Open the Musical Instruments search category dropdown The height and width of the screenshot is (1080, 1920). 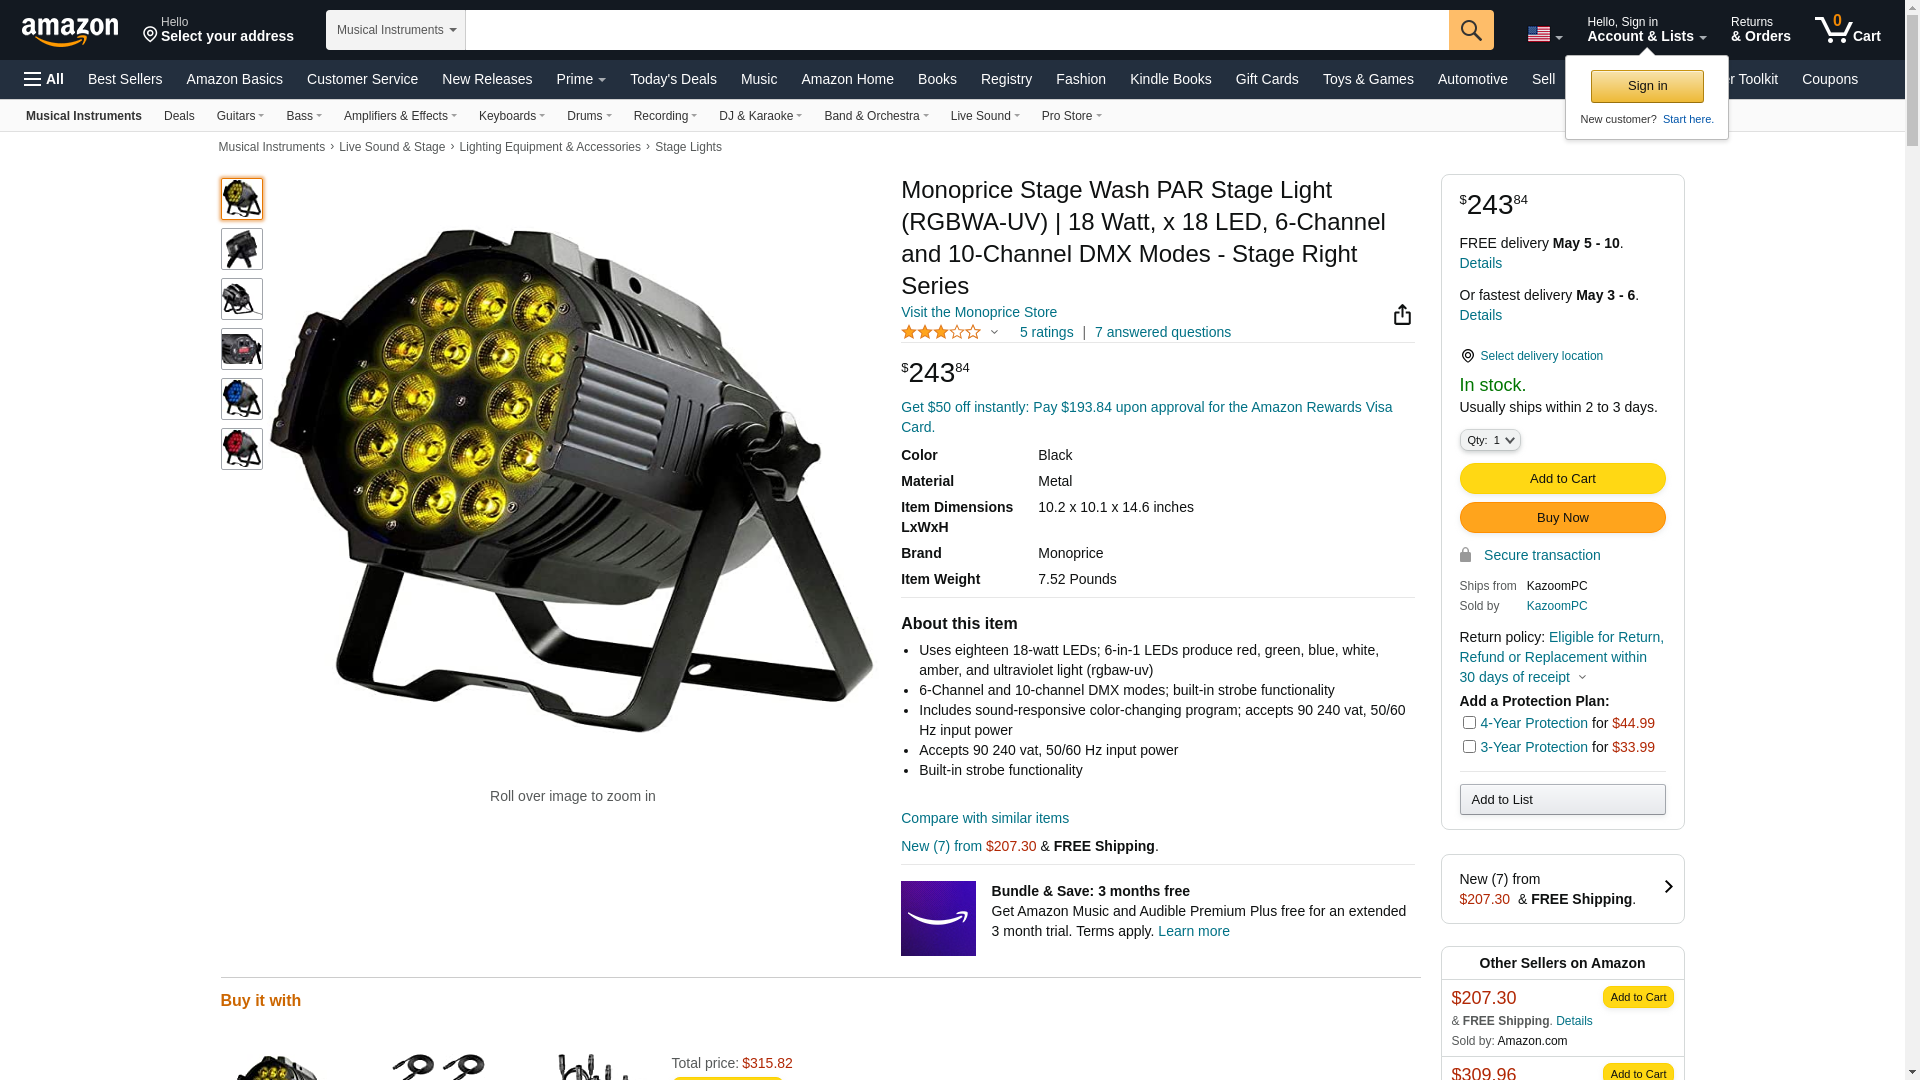(396, 30)
